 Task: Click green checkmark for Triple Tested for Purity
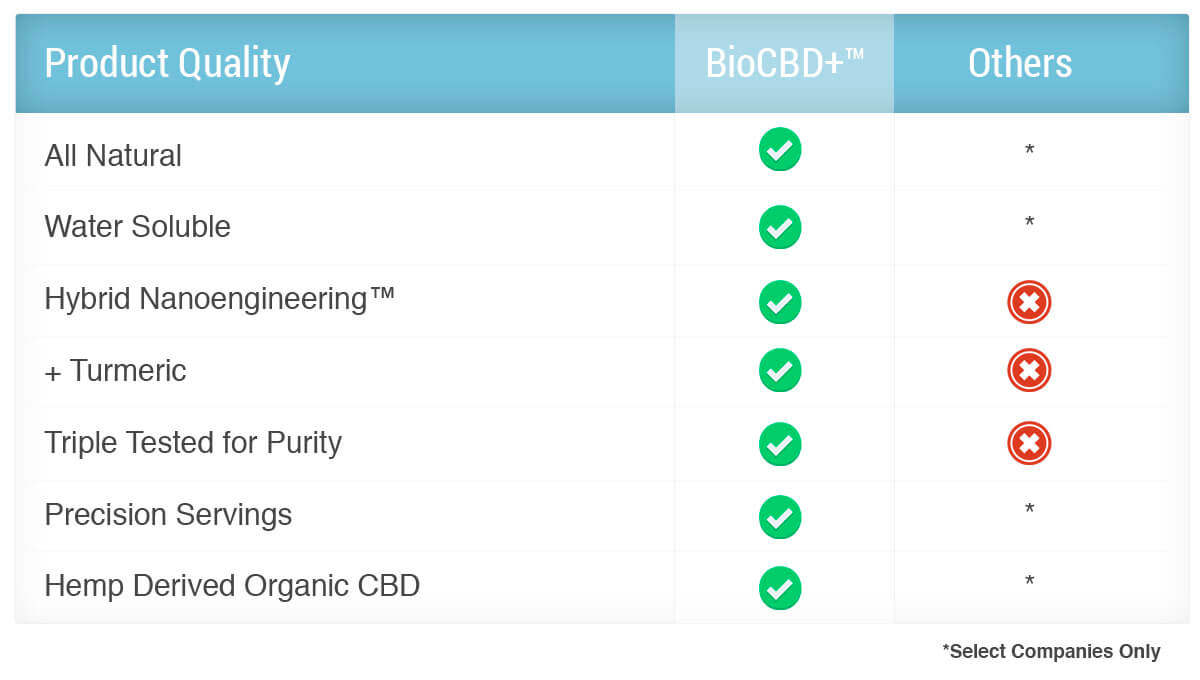coord(780,444)
